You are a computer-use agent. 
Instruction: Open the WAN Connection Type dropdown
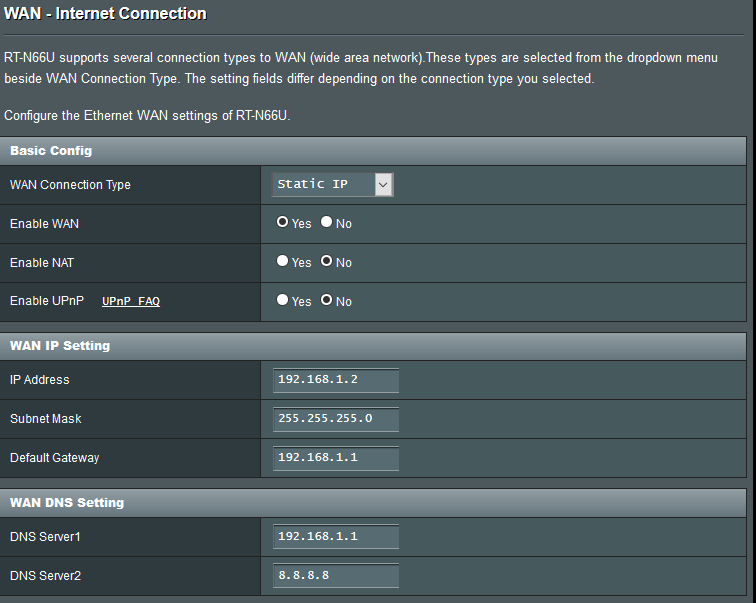tap(333, 184)
